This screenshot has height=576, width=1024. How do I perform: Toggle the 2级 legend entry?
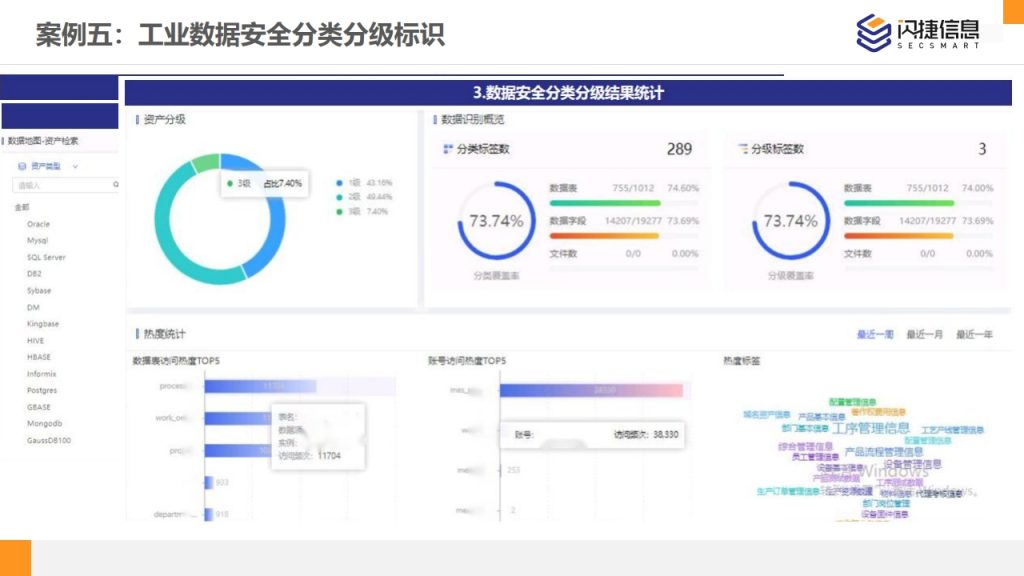coord(364,197)
